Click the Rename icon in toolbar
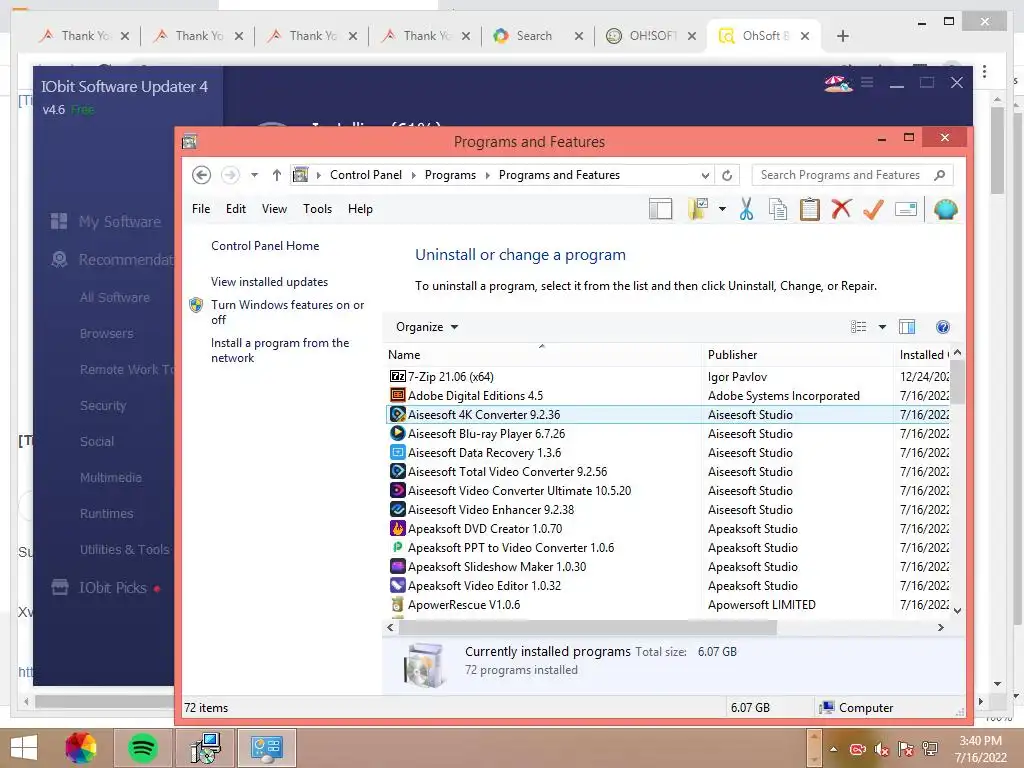The image size is (1024, 768). 906,209
